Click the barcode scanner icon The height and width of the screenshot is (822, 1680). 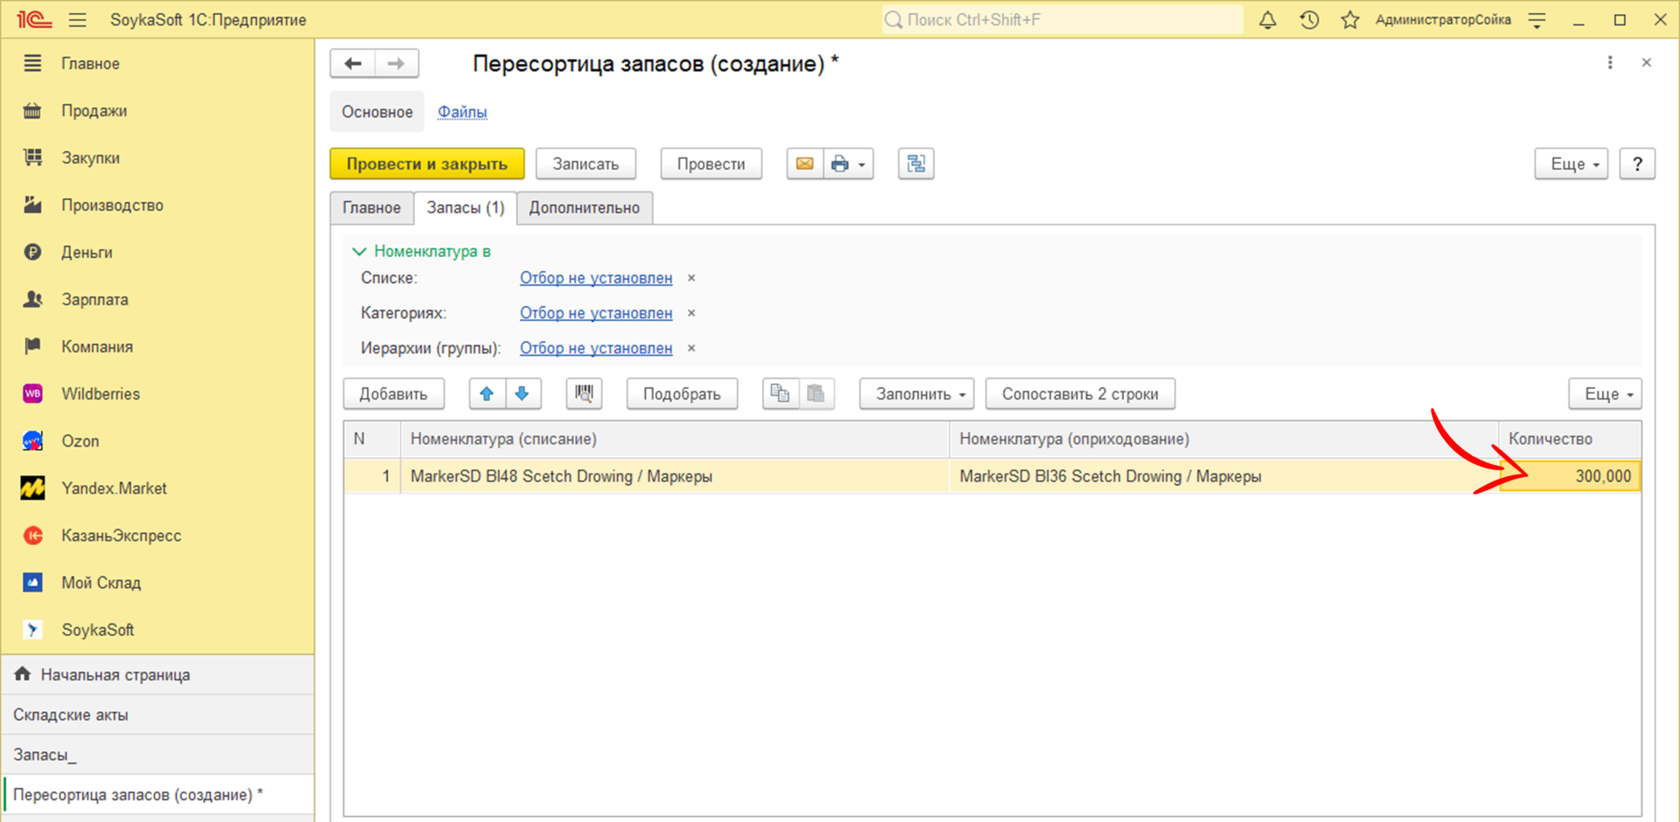(x=584, y=394)
